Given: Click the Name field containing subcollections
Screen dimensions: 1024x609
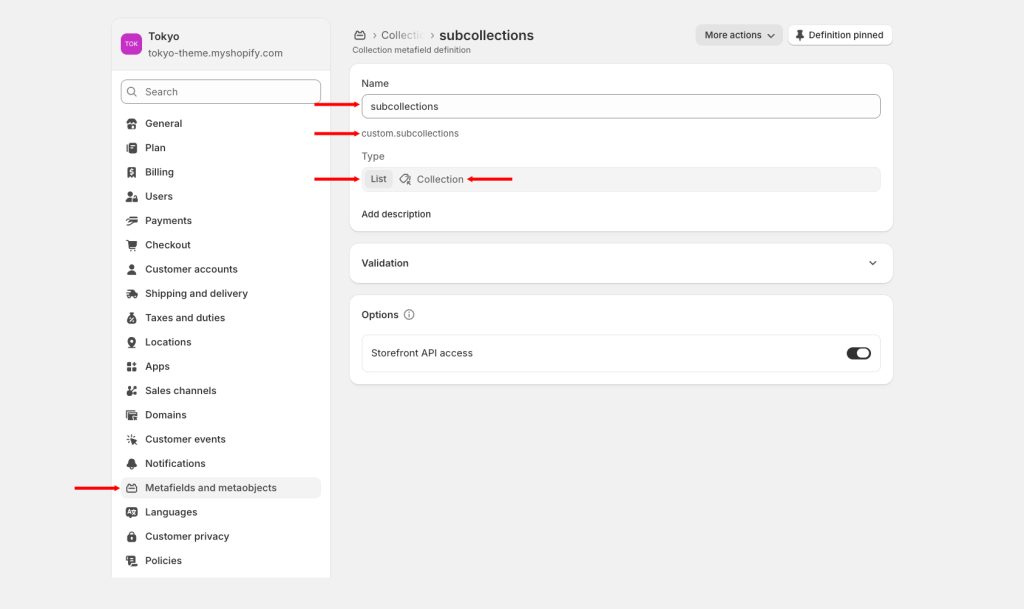Looking at the screenshot, I should tap(620, 106).
